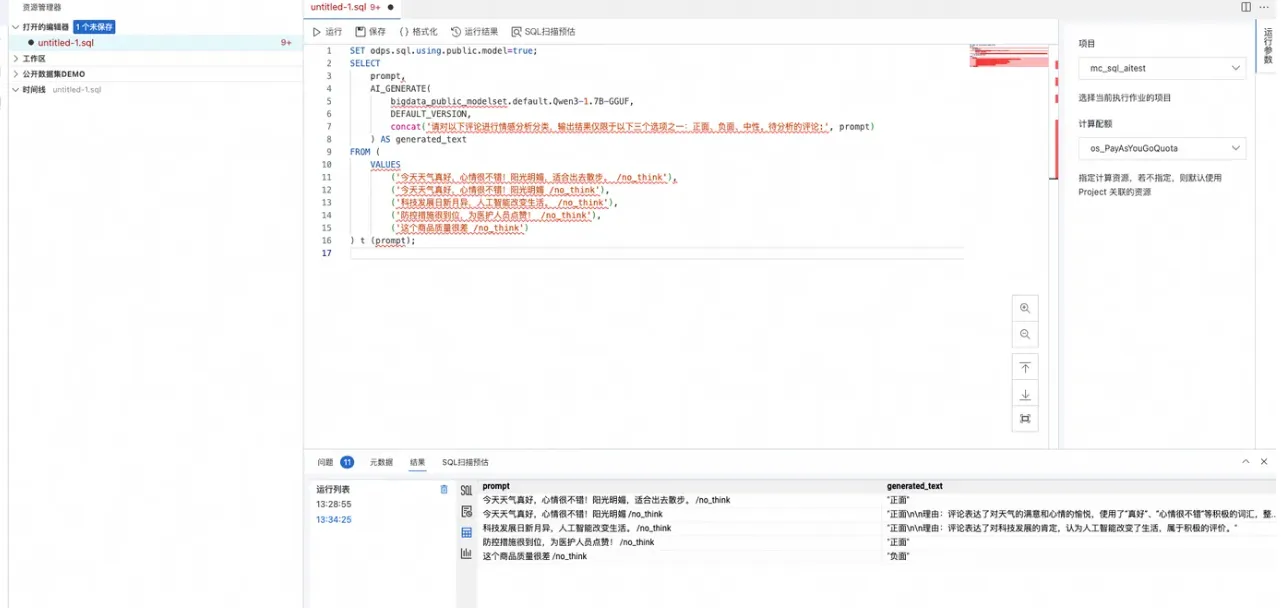
Task: Click the 1个未保存 badge
Action: pyautogui.click(x=94, y=27)
